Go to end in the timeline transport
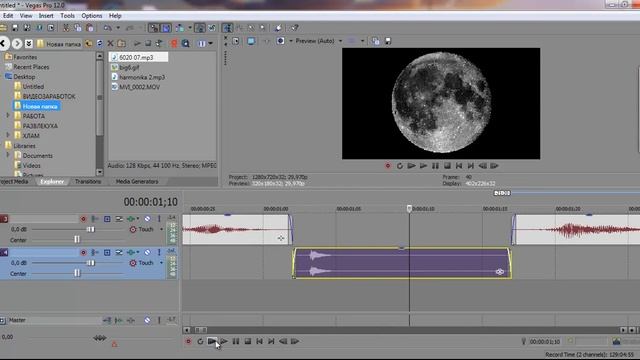Viewport: 640px width, 360px height. pyautogui.click(x=271, y=341)
